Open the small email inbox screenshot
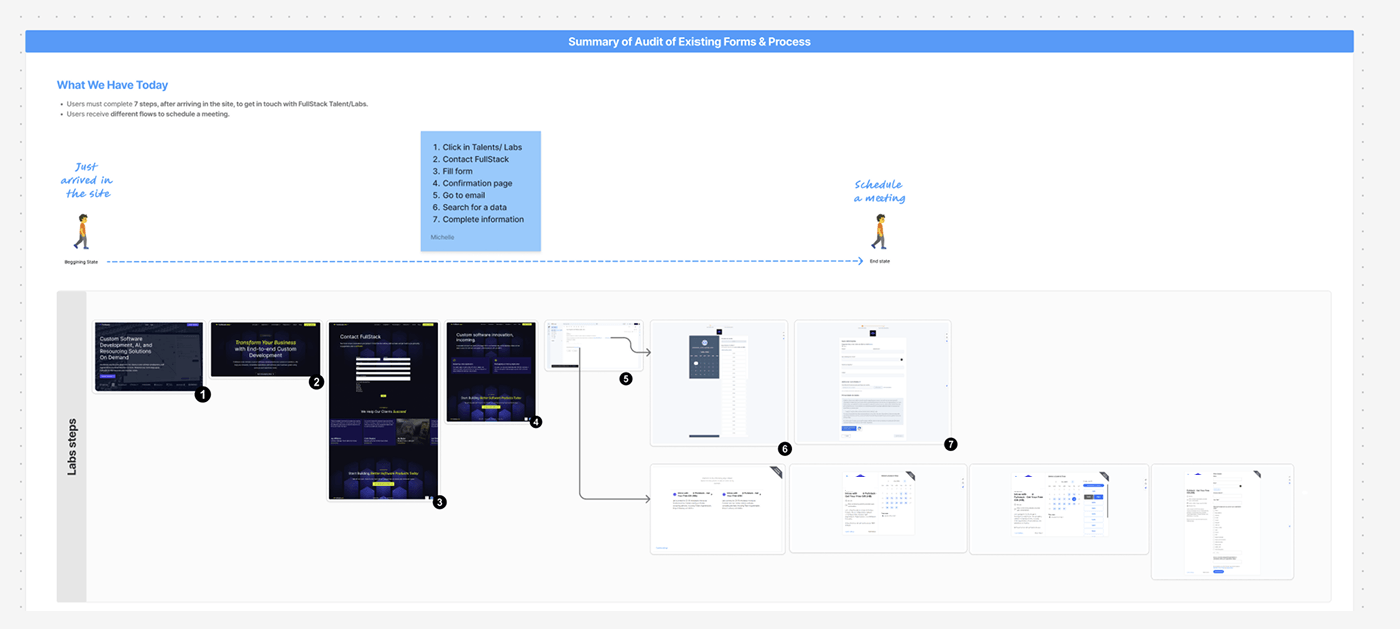Image resolution: width=1400 pixels, height=629 pixels. 594,346
